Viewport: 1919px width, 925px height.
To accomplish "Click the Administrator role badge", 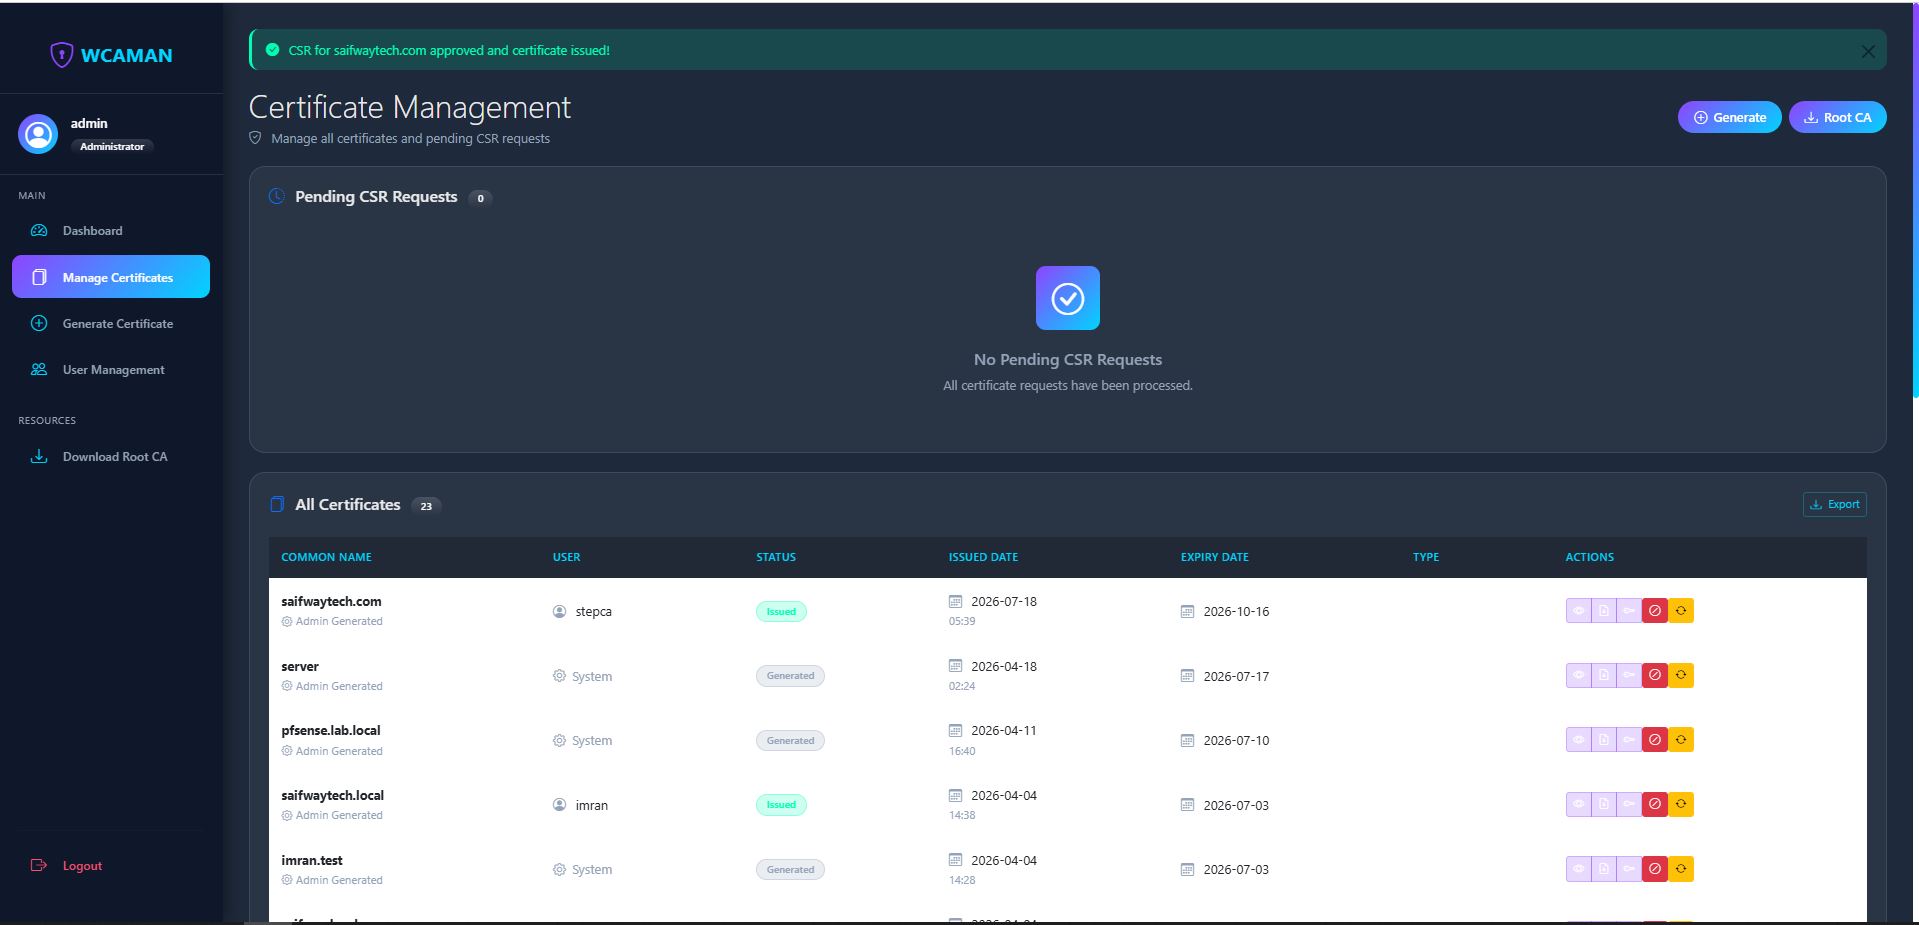I will tap(112, 146).
